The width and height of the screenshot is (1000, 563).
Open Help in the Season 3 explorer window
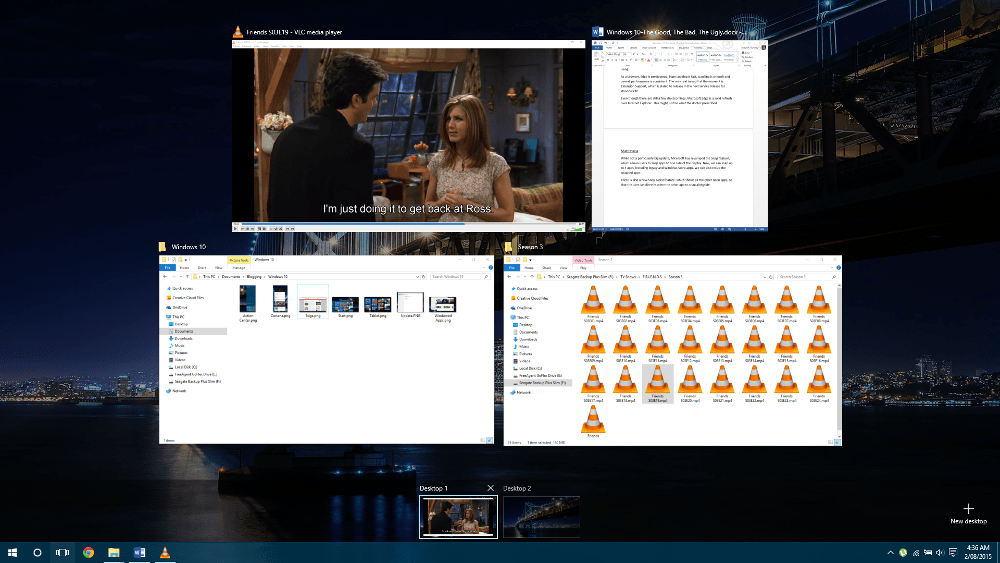[838, 268]
